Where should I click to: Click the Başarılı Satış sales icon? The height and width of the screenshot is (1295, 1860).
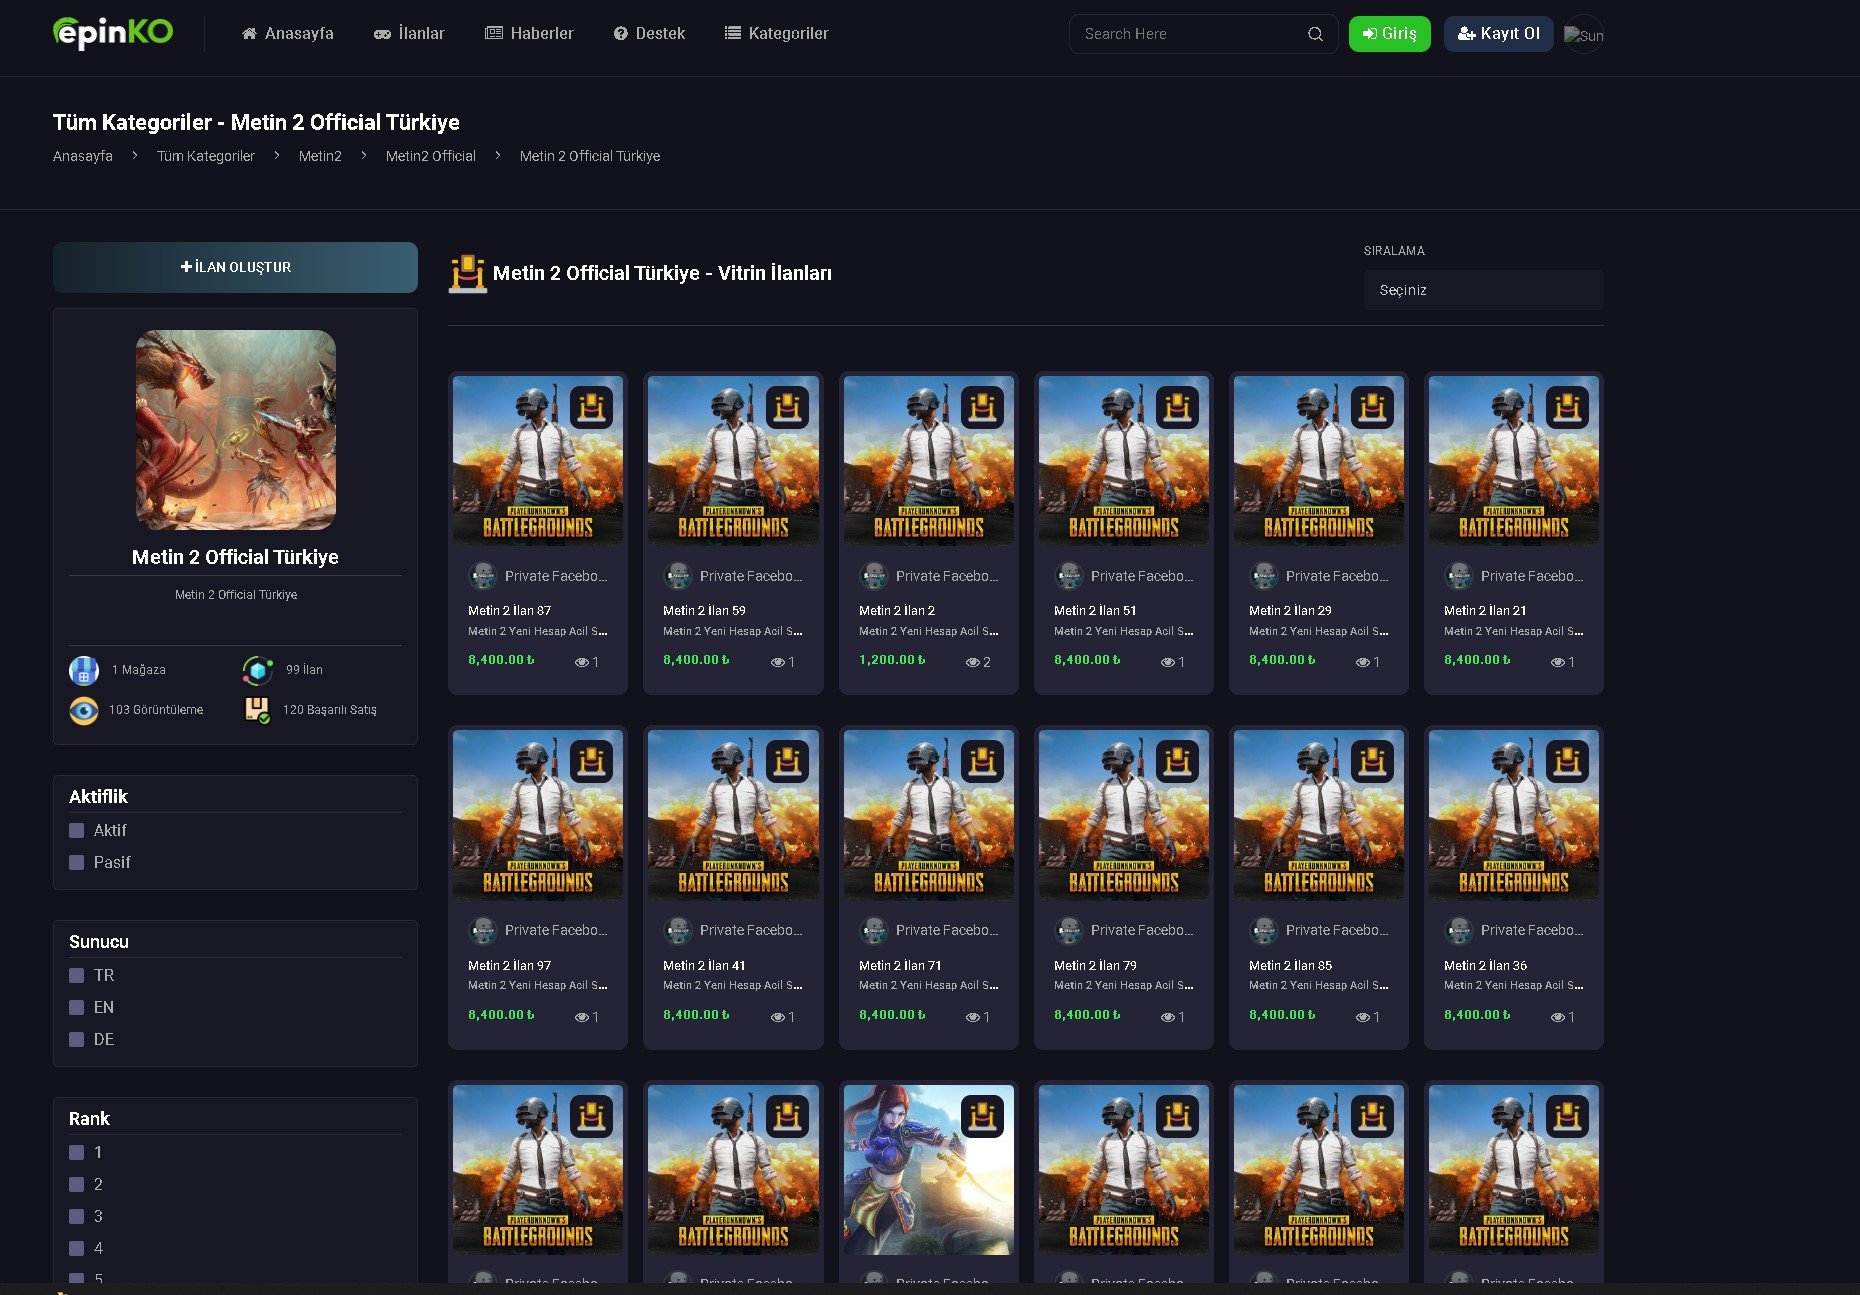258,710
